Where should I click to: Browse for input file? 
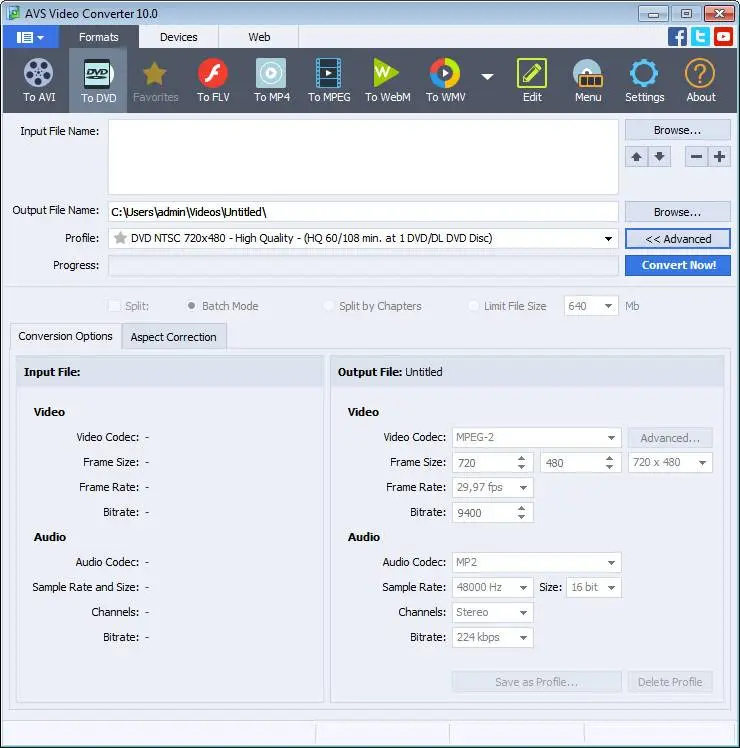[x=677, y=130]
